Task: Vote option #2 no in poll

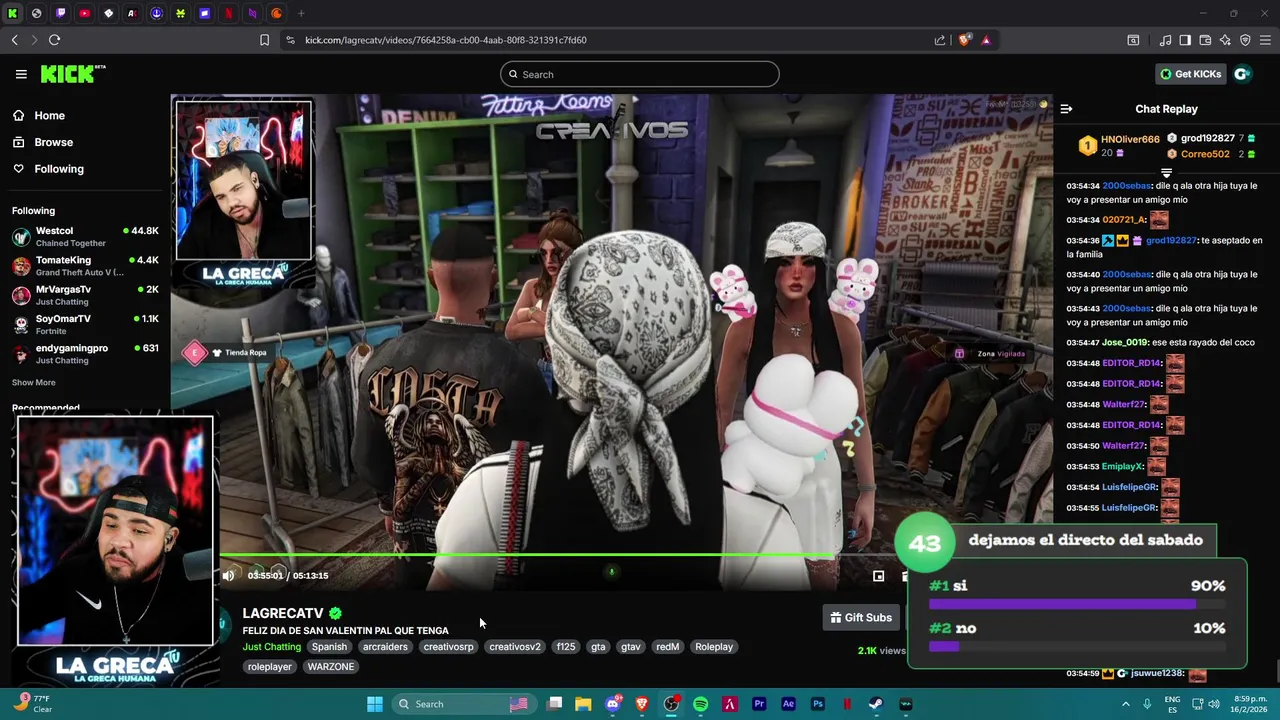Action: point(1077,635)
